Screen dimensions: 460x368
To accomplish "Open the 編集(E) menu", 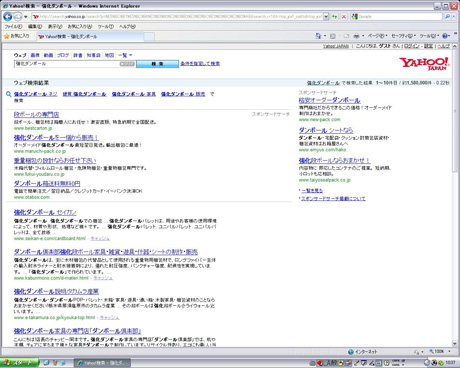I will pyautogui.click(x=35, y=27).
